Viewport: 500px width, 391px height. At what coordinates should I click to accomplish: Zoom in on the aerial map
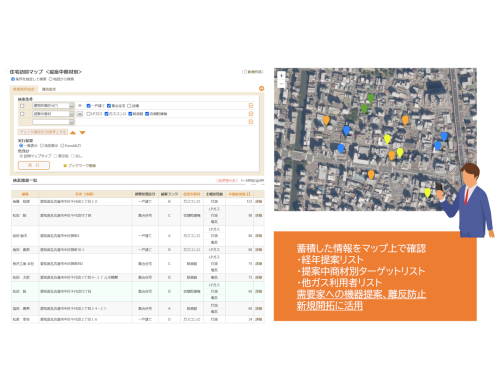point(281,76)
